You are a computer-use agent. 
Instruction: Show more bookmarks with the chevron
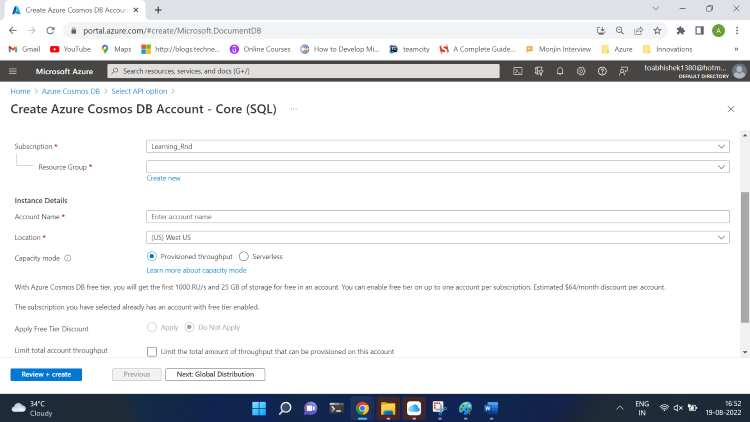[x=737, y=49]
